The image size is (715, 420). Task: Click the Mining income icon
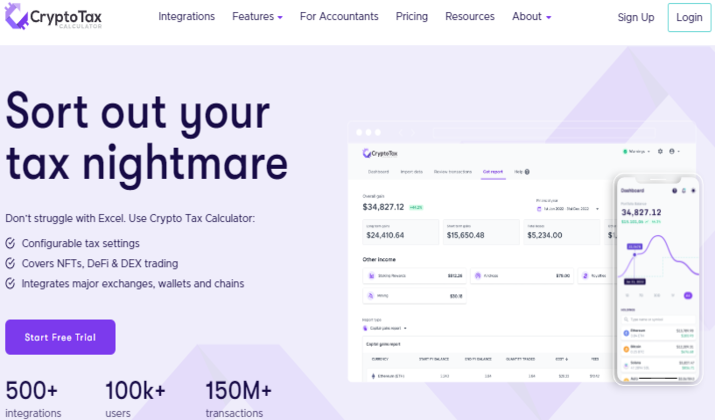[371, 296]
